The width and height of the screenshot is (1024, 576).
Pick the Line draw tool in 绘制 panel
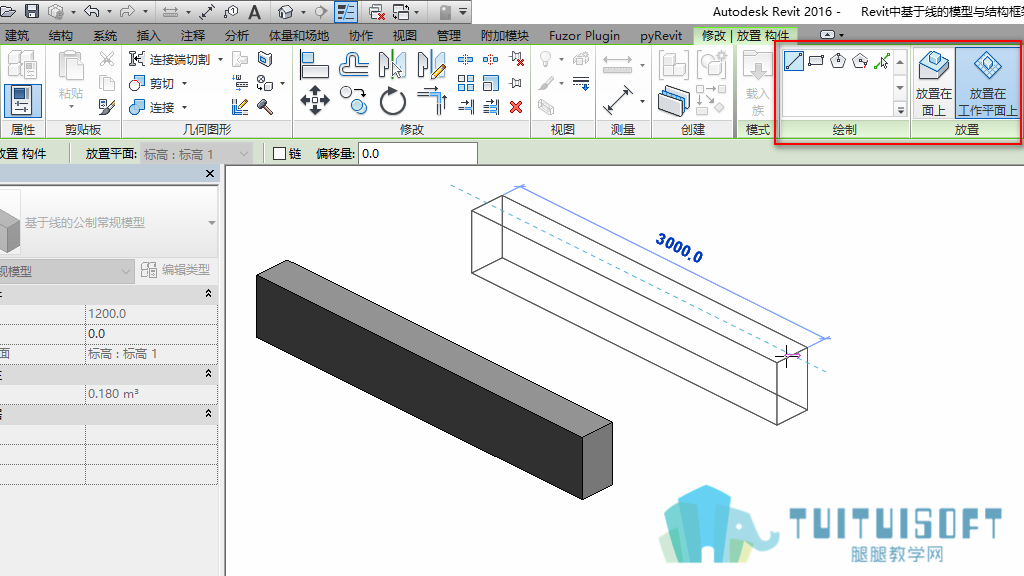[x=793, y=61]
